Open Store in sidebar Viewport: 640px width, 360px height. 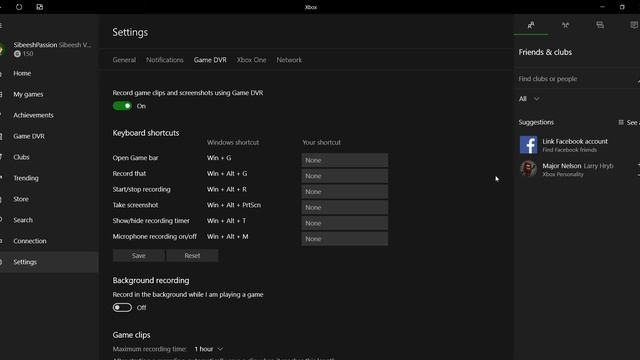(49, 199)
